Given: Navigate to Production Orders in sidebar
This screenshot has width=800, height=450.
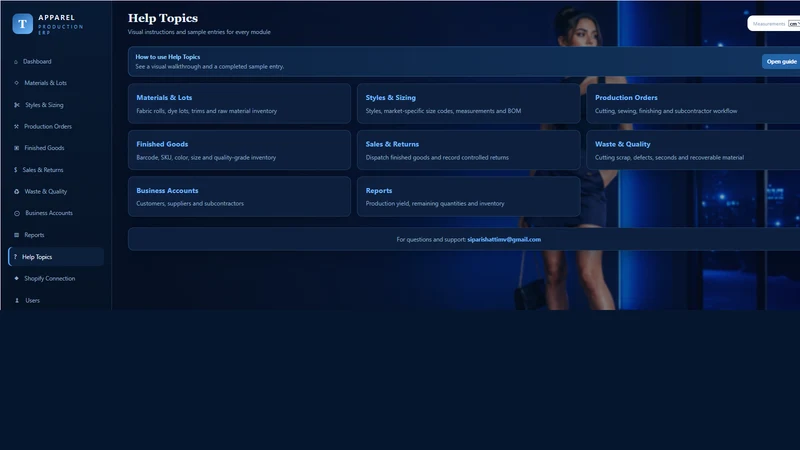Looking at the screenshot, I should pos(56,127).
